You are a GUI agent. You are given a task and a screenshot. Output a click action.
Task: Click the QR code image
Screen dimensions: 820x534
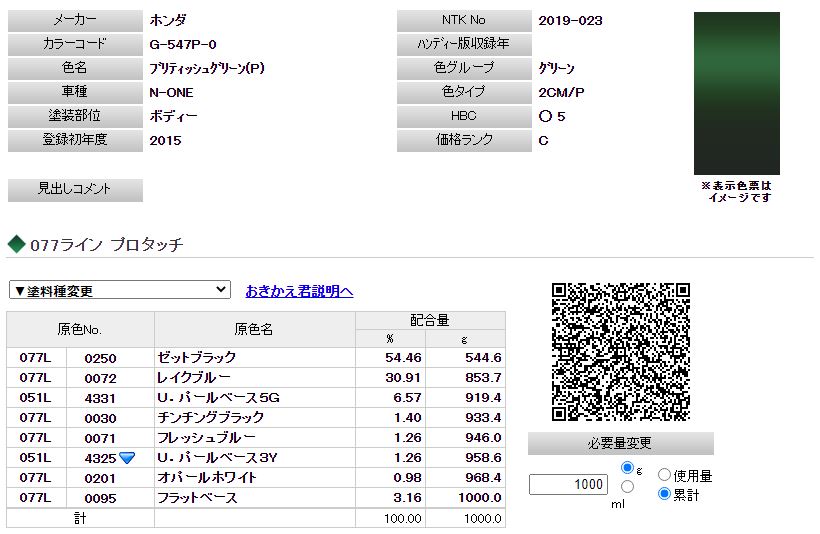click(621, 352)
